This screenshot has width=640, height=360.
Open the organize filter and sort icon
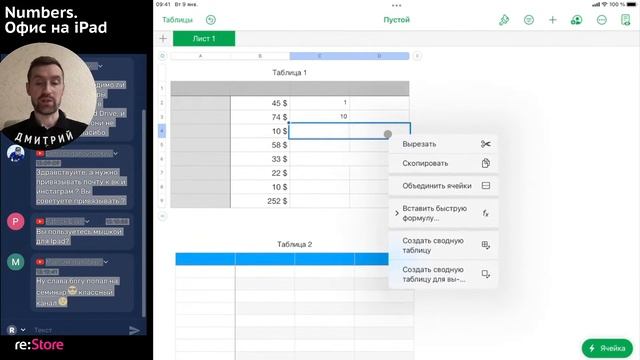click(x=529, y=20)
